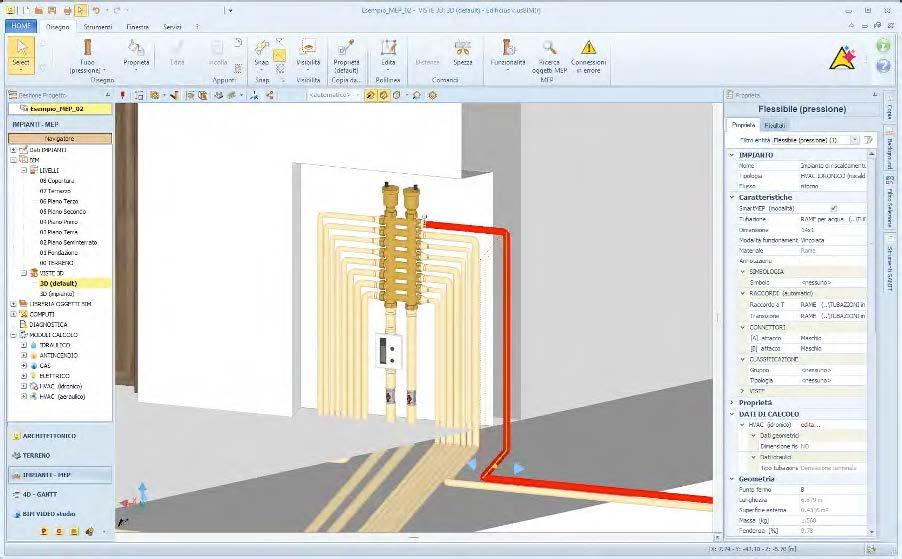Click the axis triad icon in view toolbar
The image size is (902, 559).
pos(254,95)
